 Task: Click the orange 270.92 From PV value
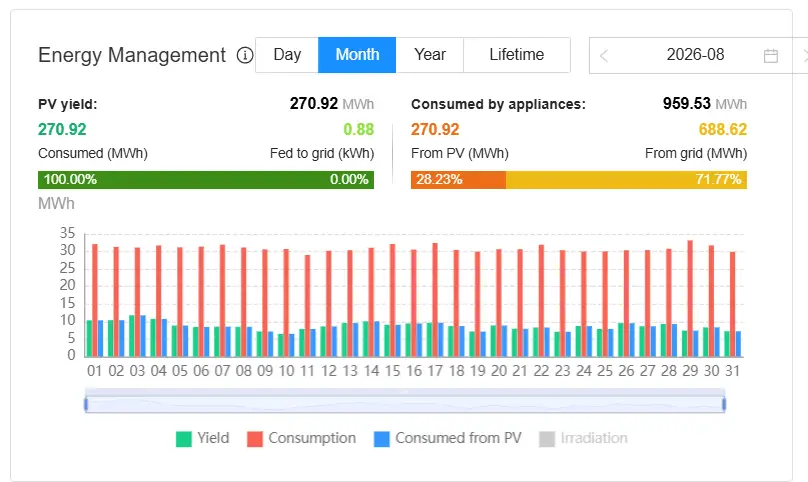(x=435, y=129)
